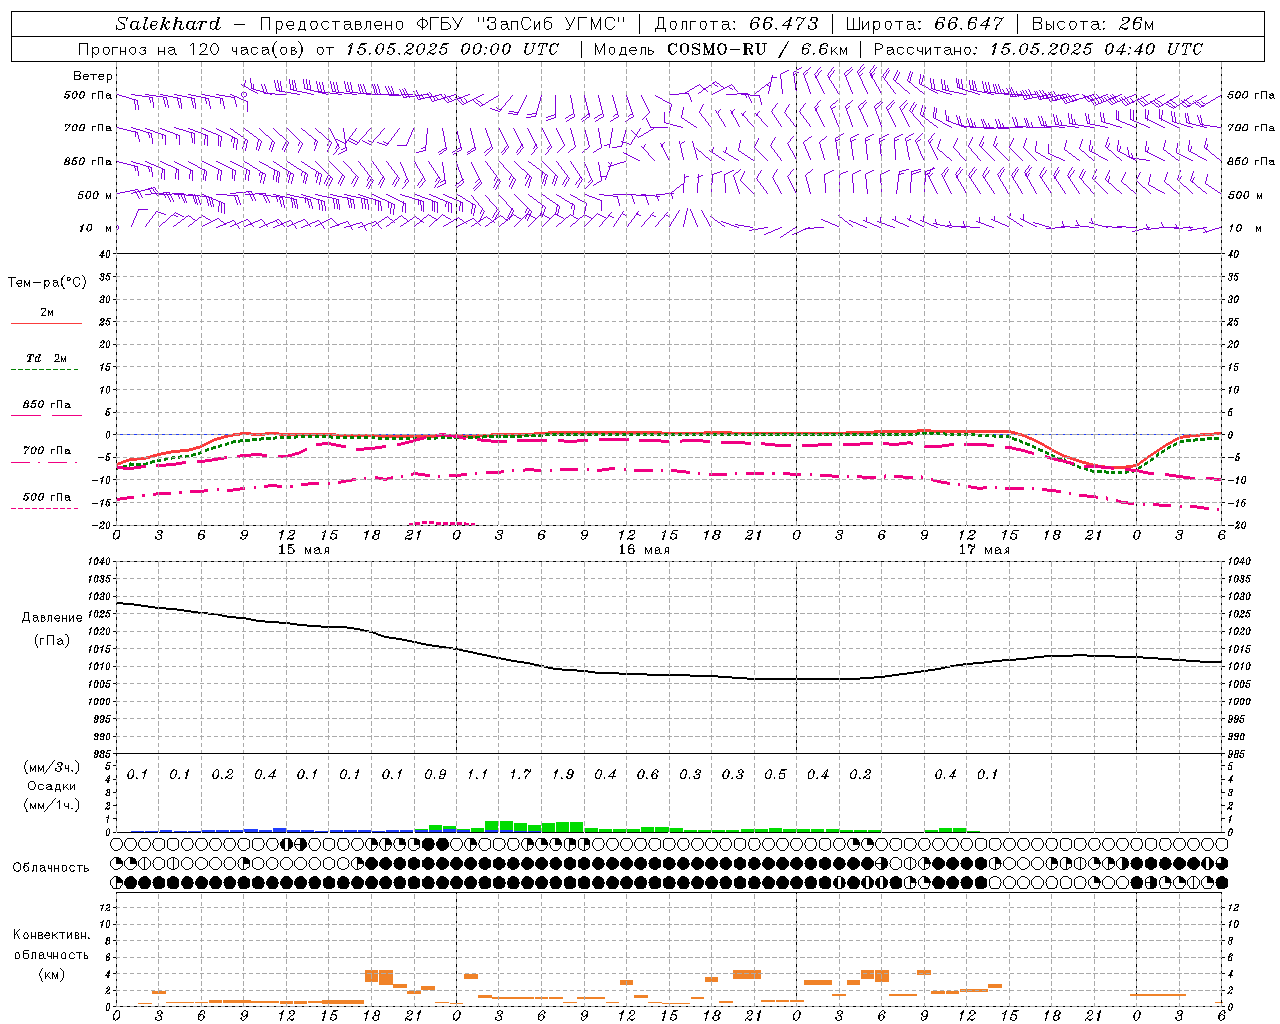
Task: Select the Тем-ра(°C) axis title
Action: [x=47, y=283]
